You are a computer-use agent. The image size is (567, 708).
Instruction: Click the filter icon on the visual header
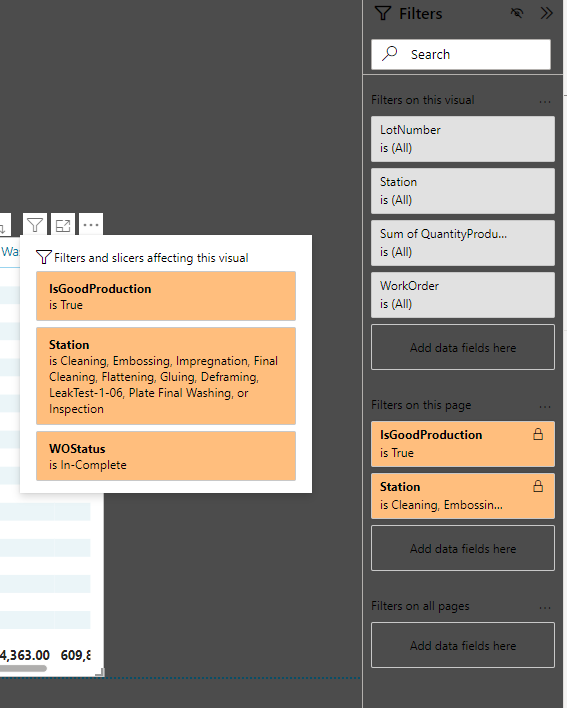(x=35, y=225)
